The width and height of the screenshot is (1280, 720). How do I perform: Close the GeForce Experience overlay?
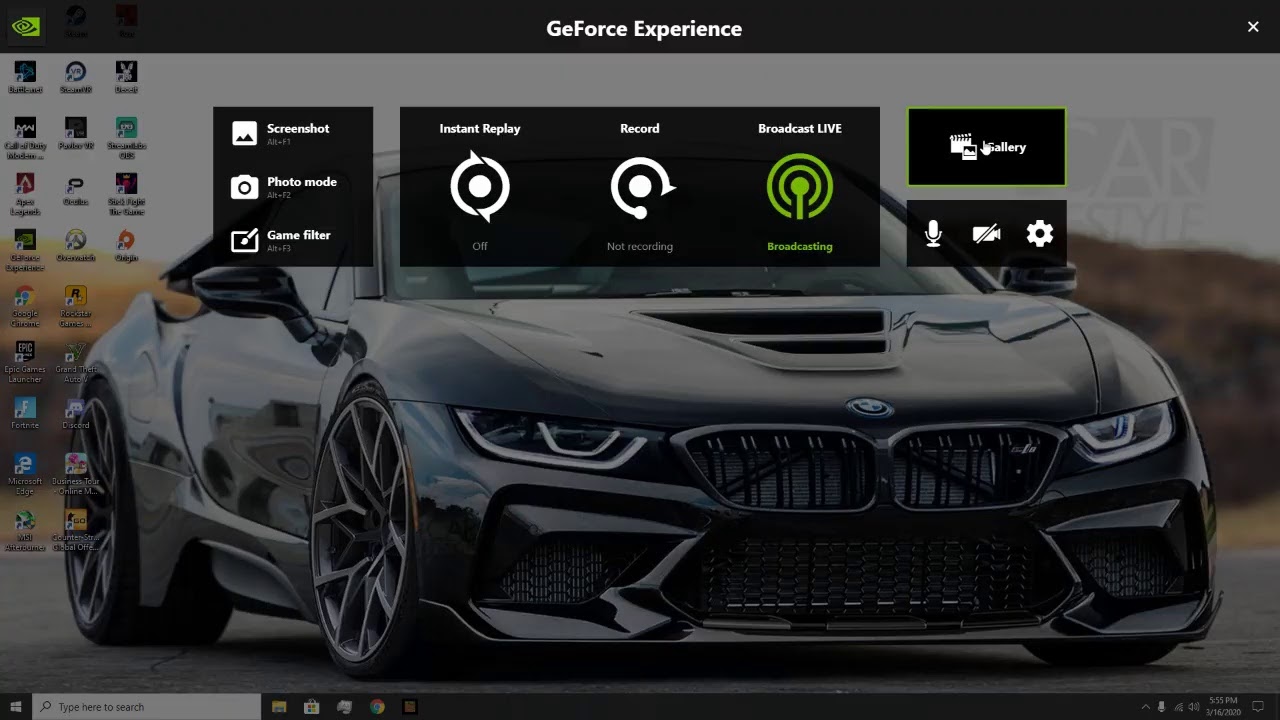pyautogui.click(x=1253, y=27)
